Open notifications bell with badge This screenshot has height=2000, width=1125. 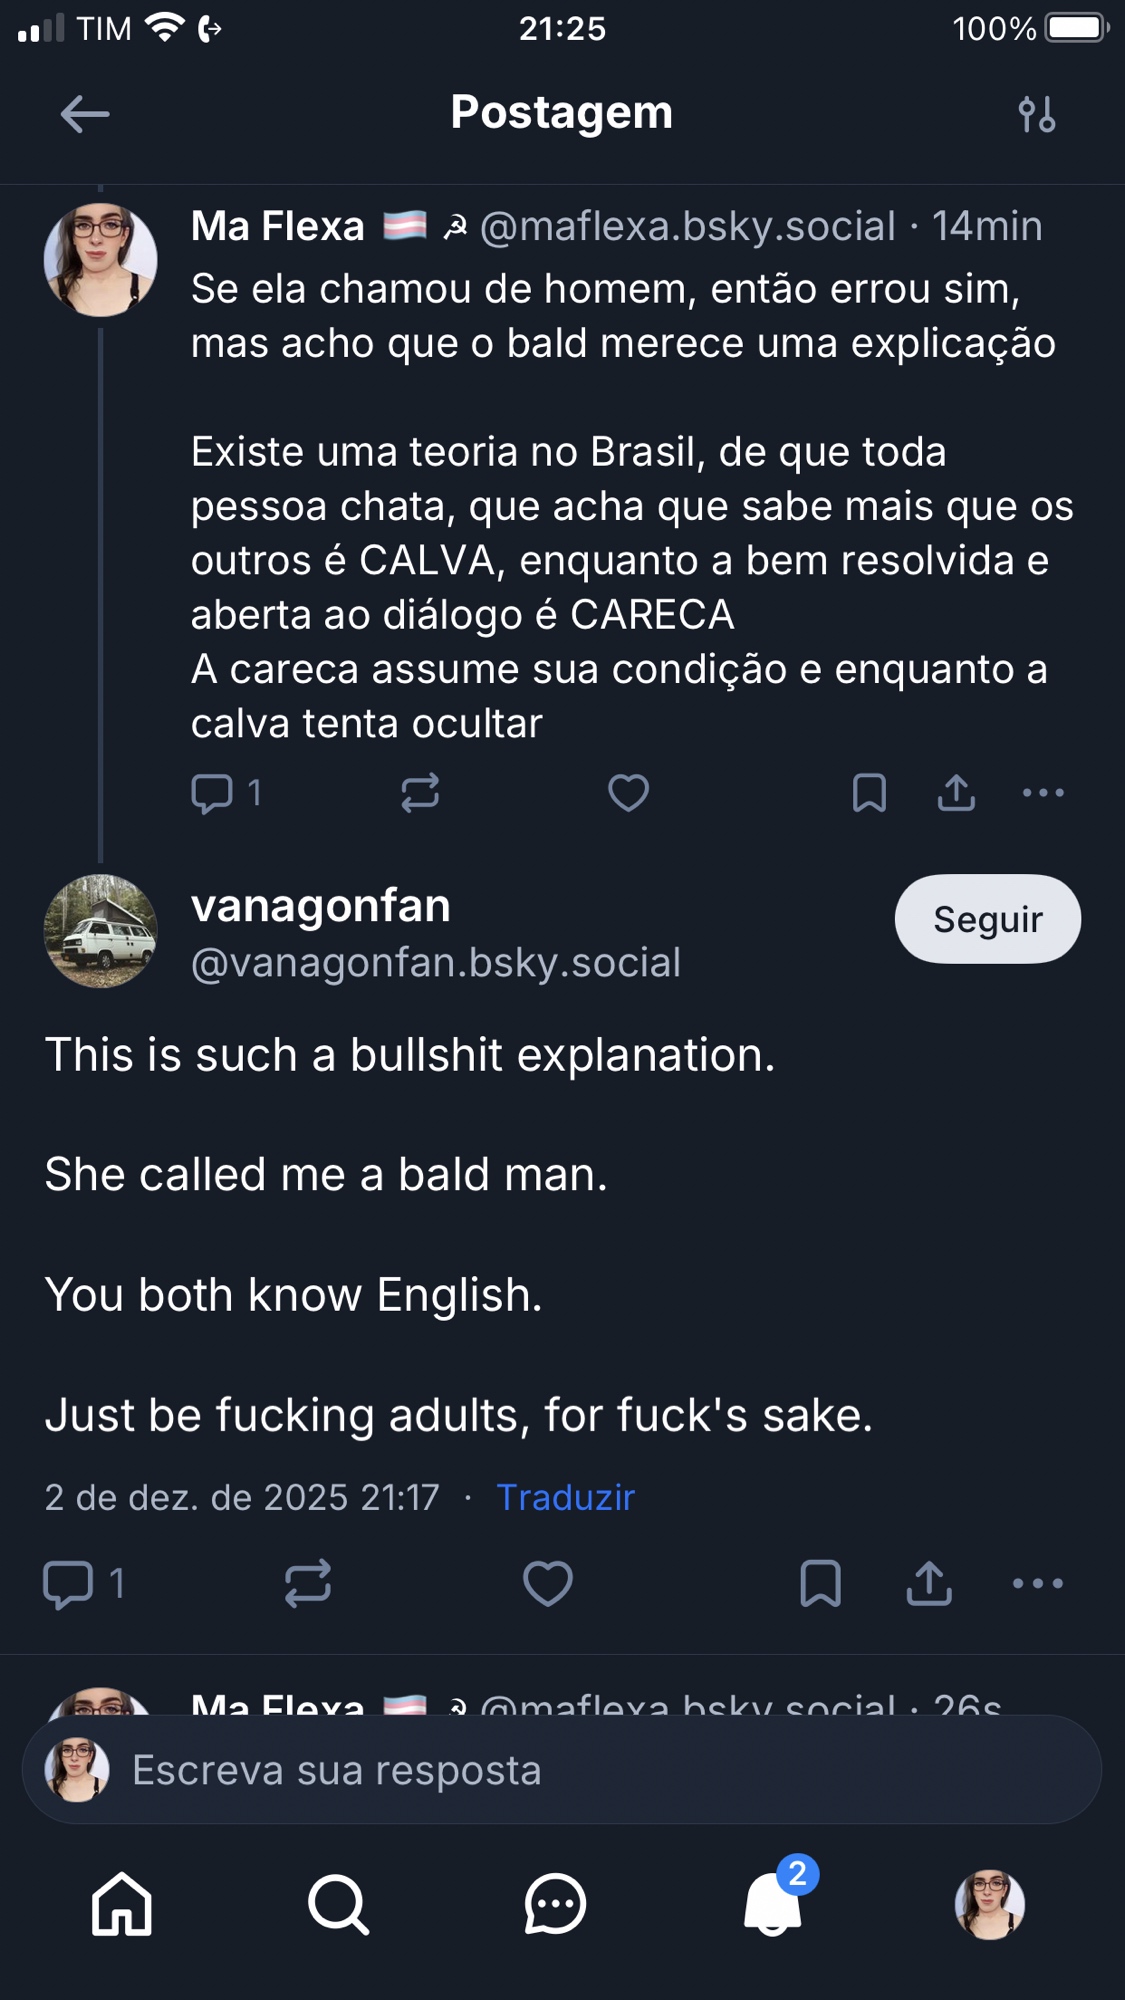pos(773,1904)
